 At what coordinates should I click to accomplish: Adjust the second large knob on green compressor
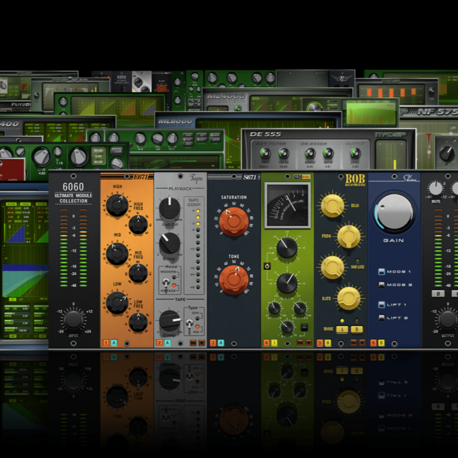click(287, 283)
